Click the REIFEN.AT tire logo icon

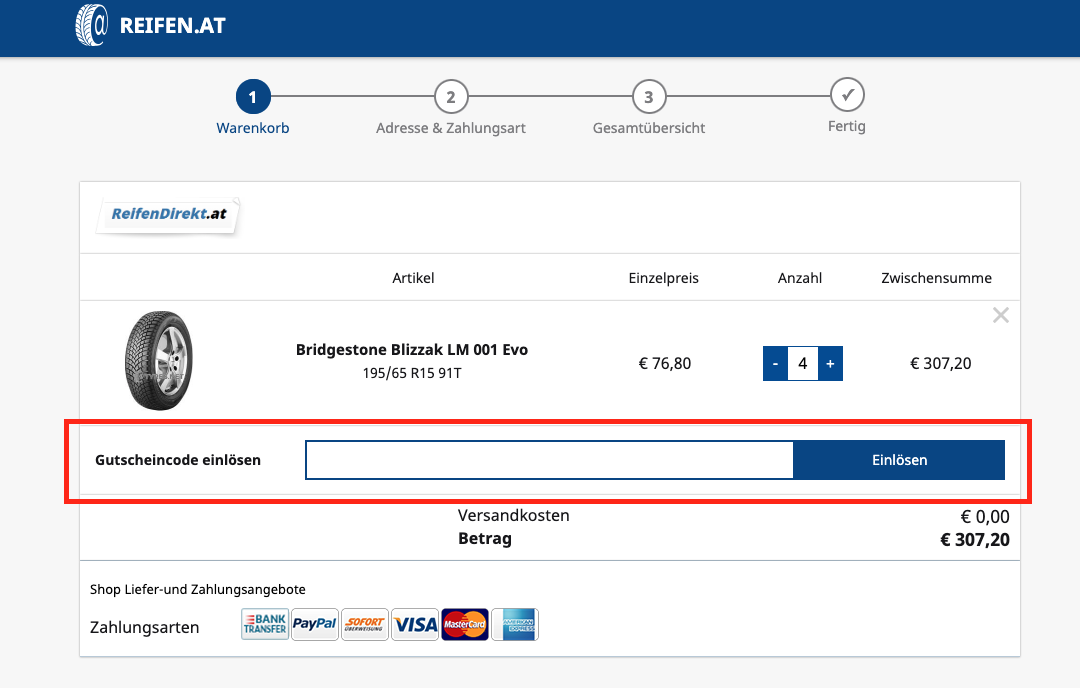tap(92, 25)
